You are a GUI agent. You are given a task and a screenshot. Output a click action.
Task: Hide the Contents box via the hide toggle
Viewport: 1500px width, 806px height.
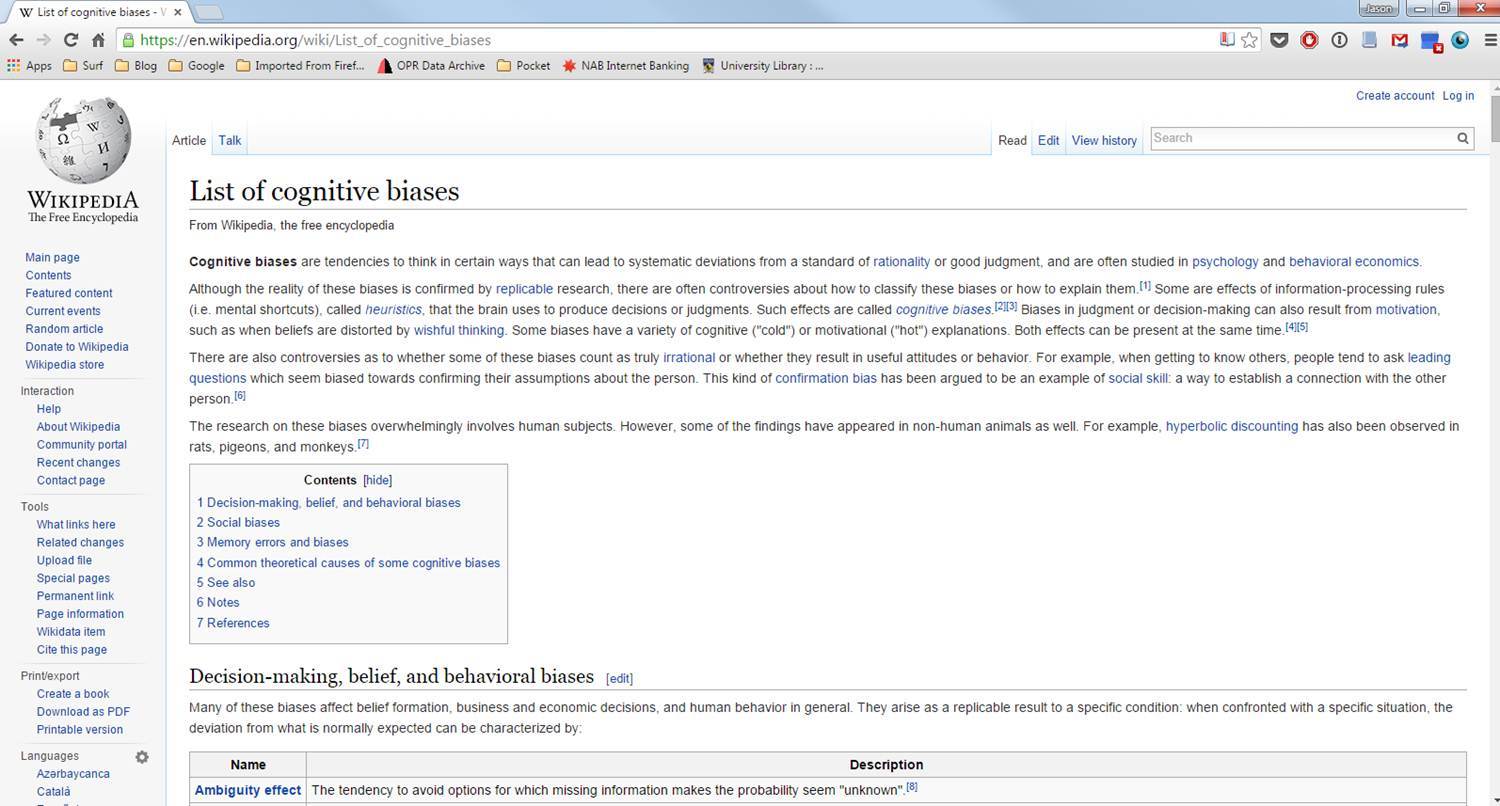377,480
